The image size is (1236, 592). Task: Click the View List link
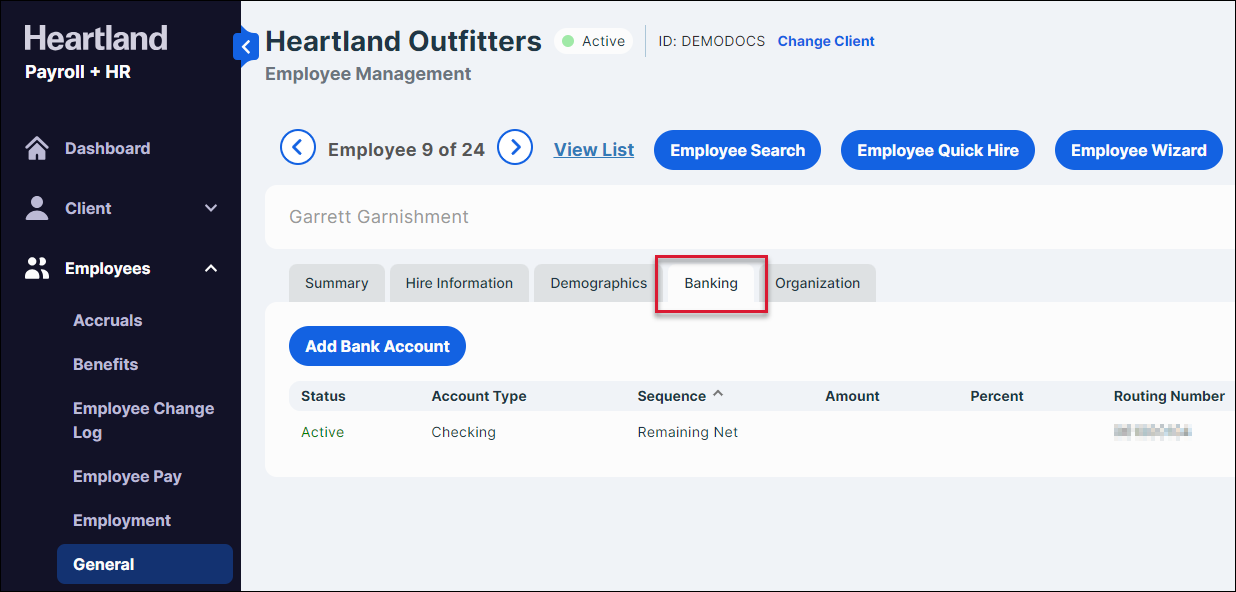point(594,150)
